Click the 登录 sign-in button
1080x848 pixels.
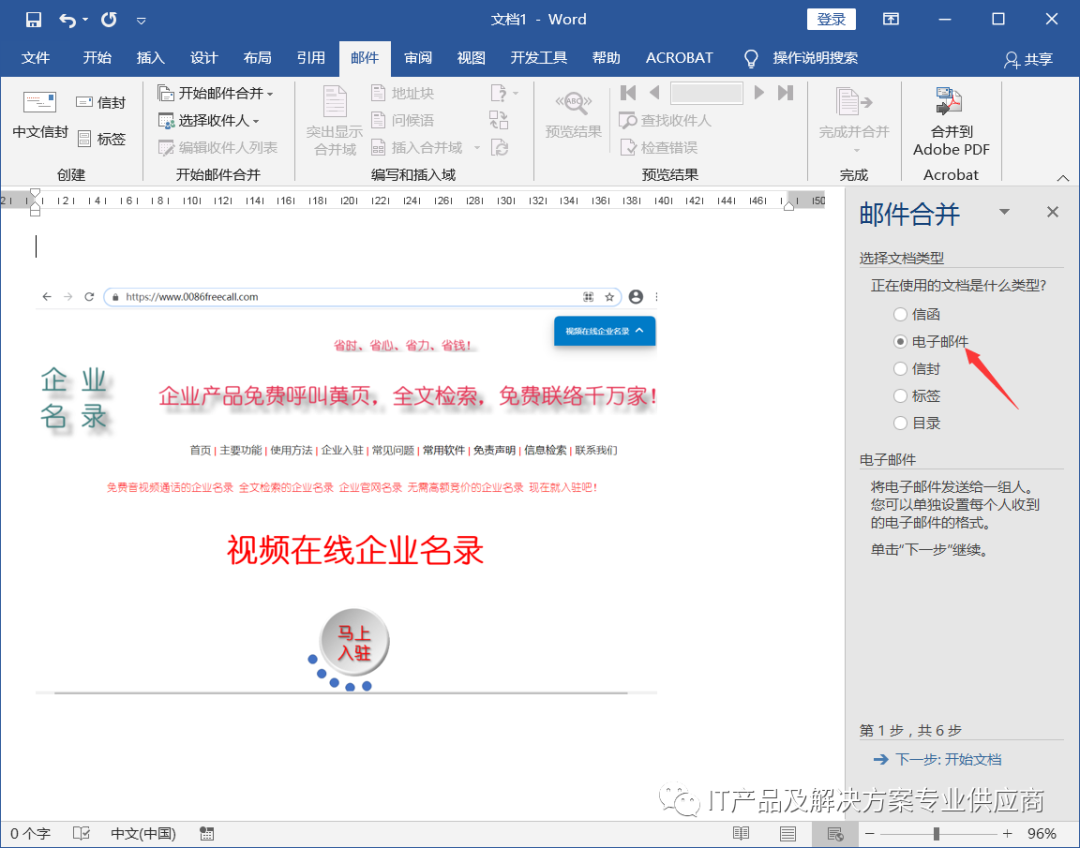(x=831, y=19)
